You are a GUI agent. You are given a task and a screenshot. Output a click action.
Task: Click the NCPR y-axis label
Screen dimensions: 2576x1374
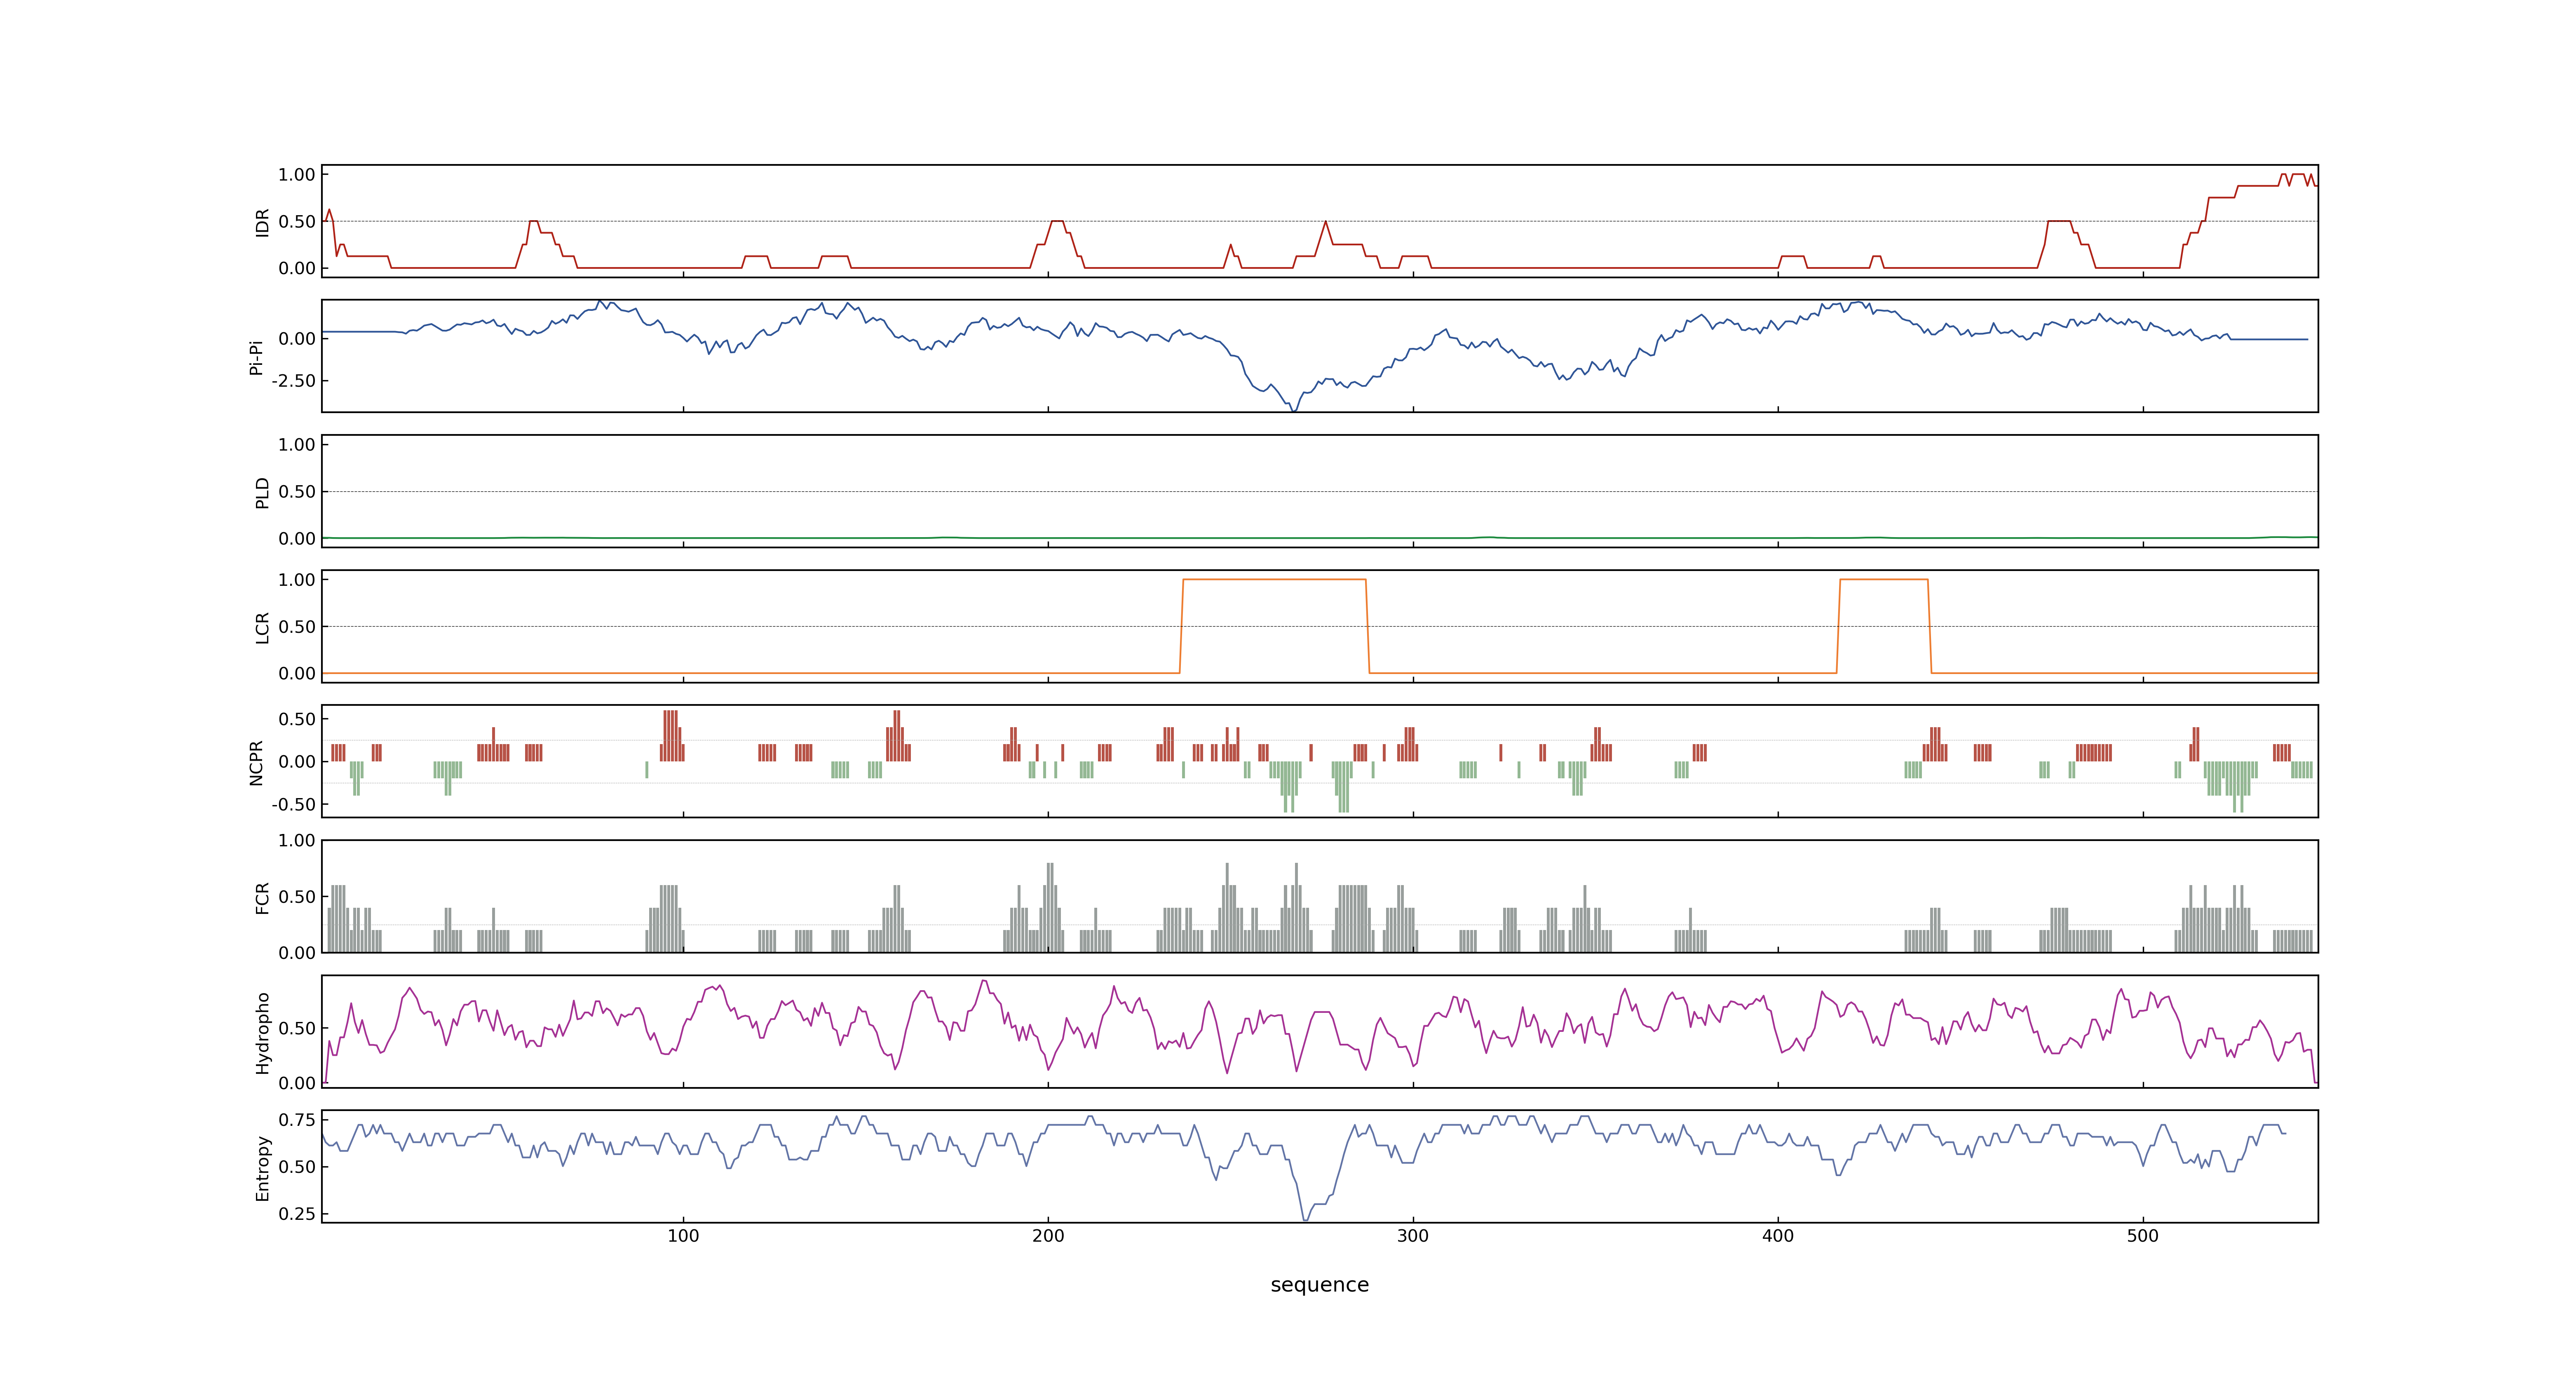coord(256,763)
